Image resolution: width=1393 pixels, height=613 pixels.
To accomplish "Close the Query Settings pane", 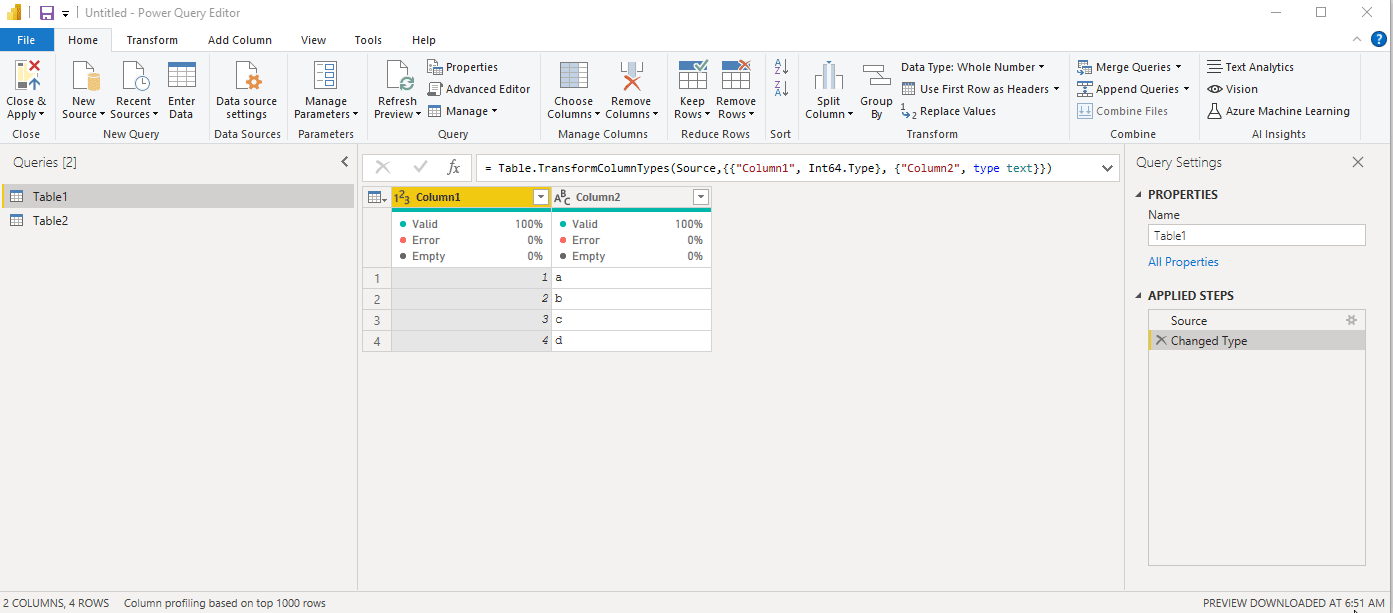I will pos(1357,162).
